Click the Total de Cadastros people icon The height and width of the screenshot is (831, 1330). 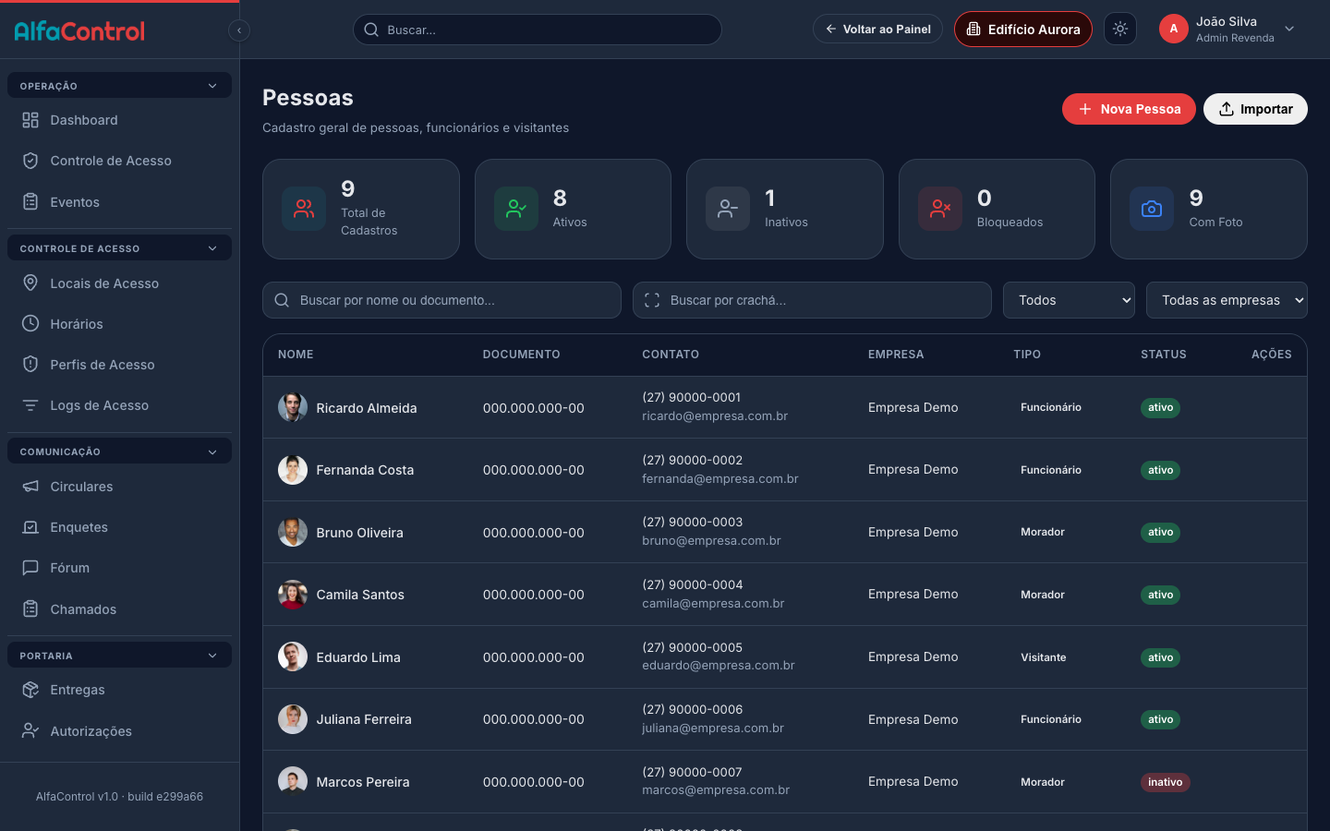pyautogui.click(x=304, y=209)
